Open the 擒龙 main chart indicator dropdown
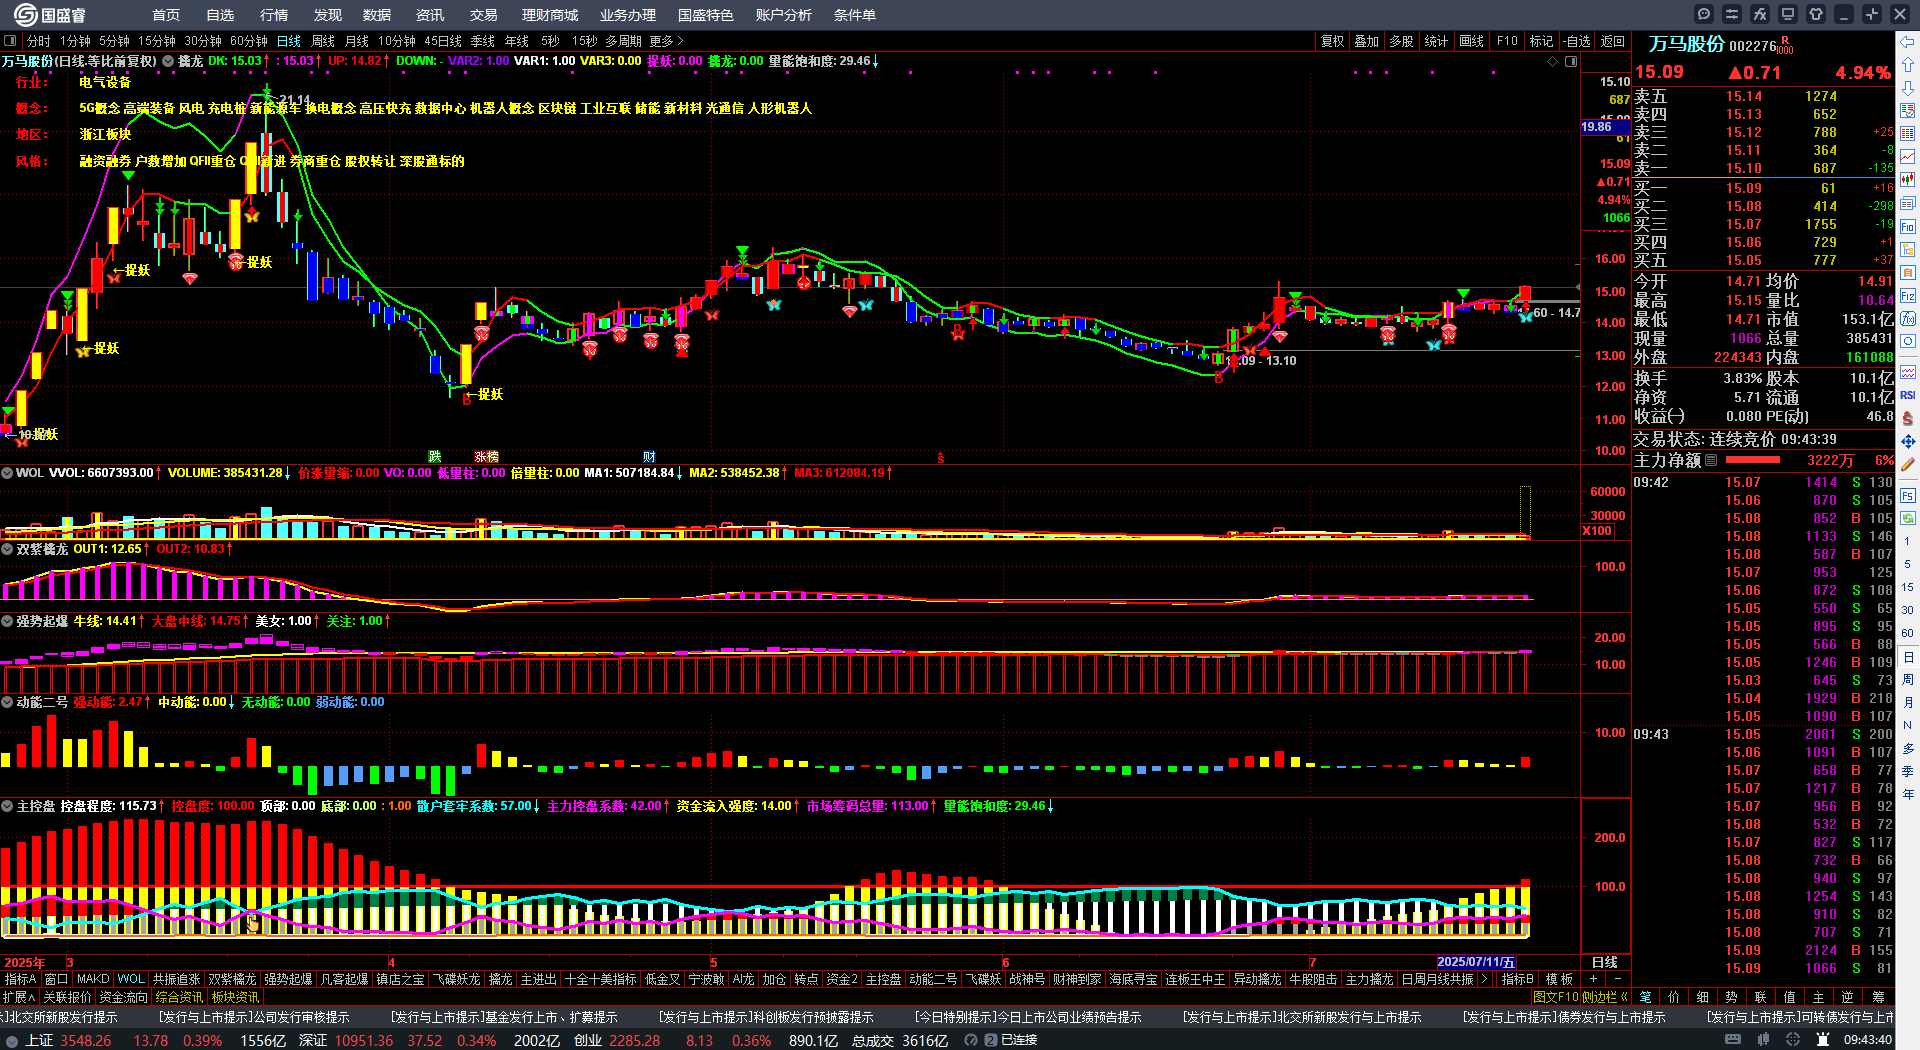Screen dimensions: 1920x1050 click(x=169, y=61)
